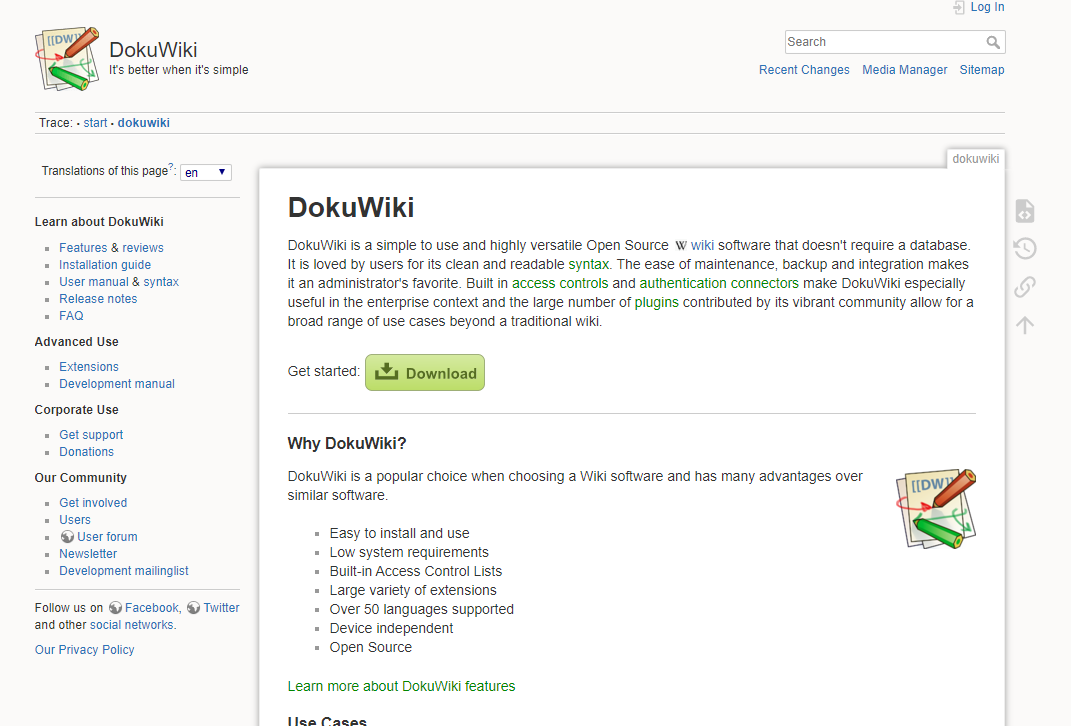Image resolution: width=1071 pixels, height=726 pixels.
Task: Open Sitemap
Action: click(982, 70)
